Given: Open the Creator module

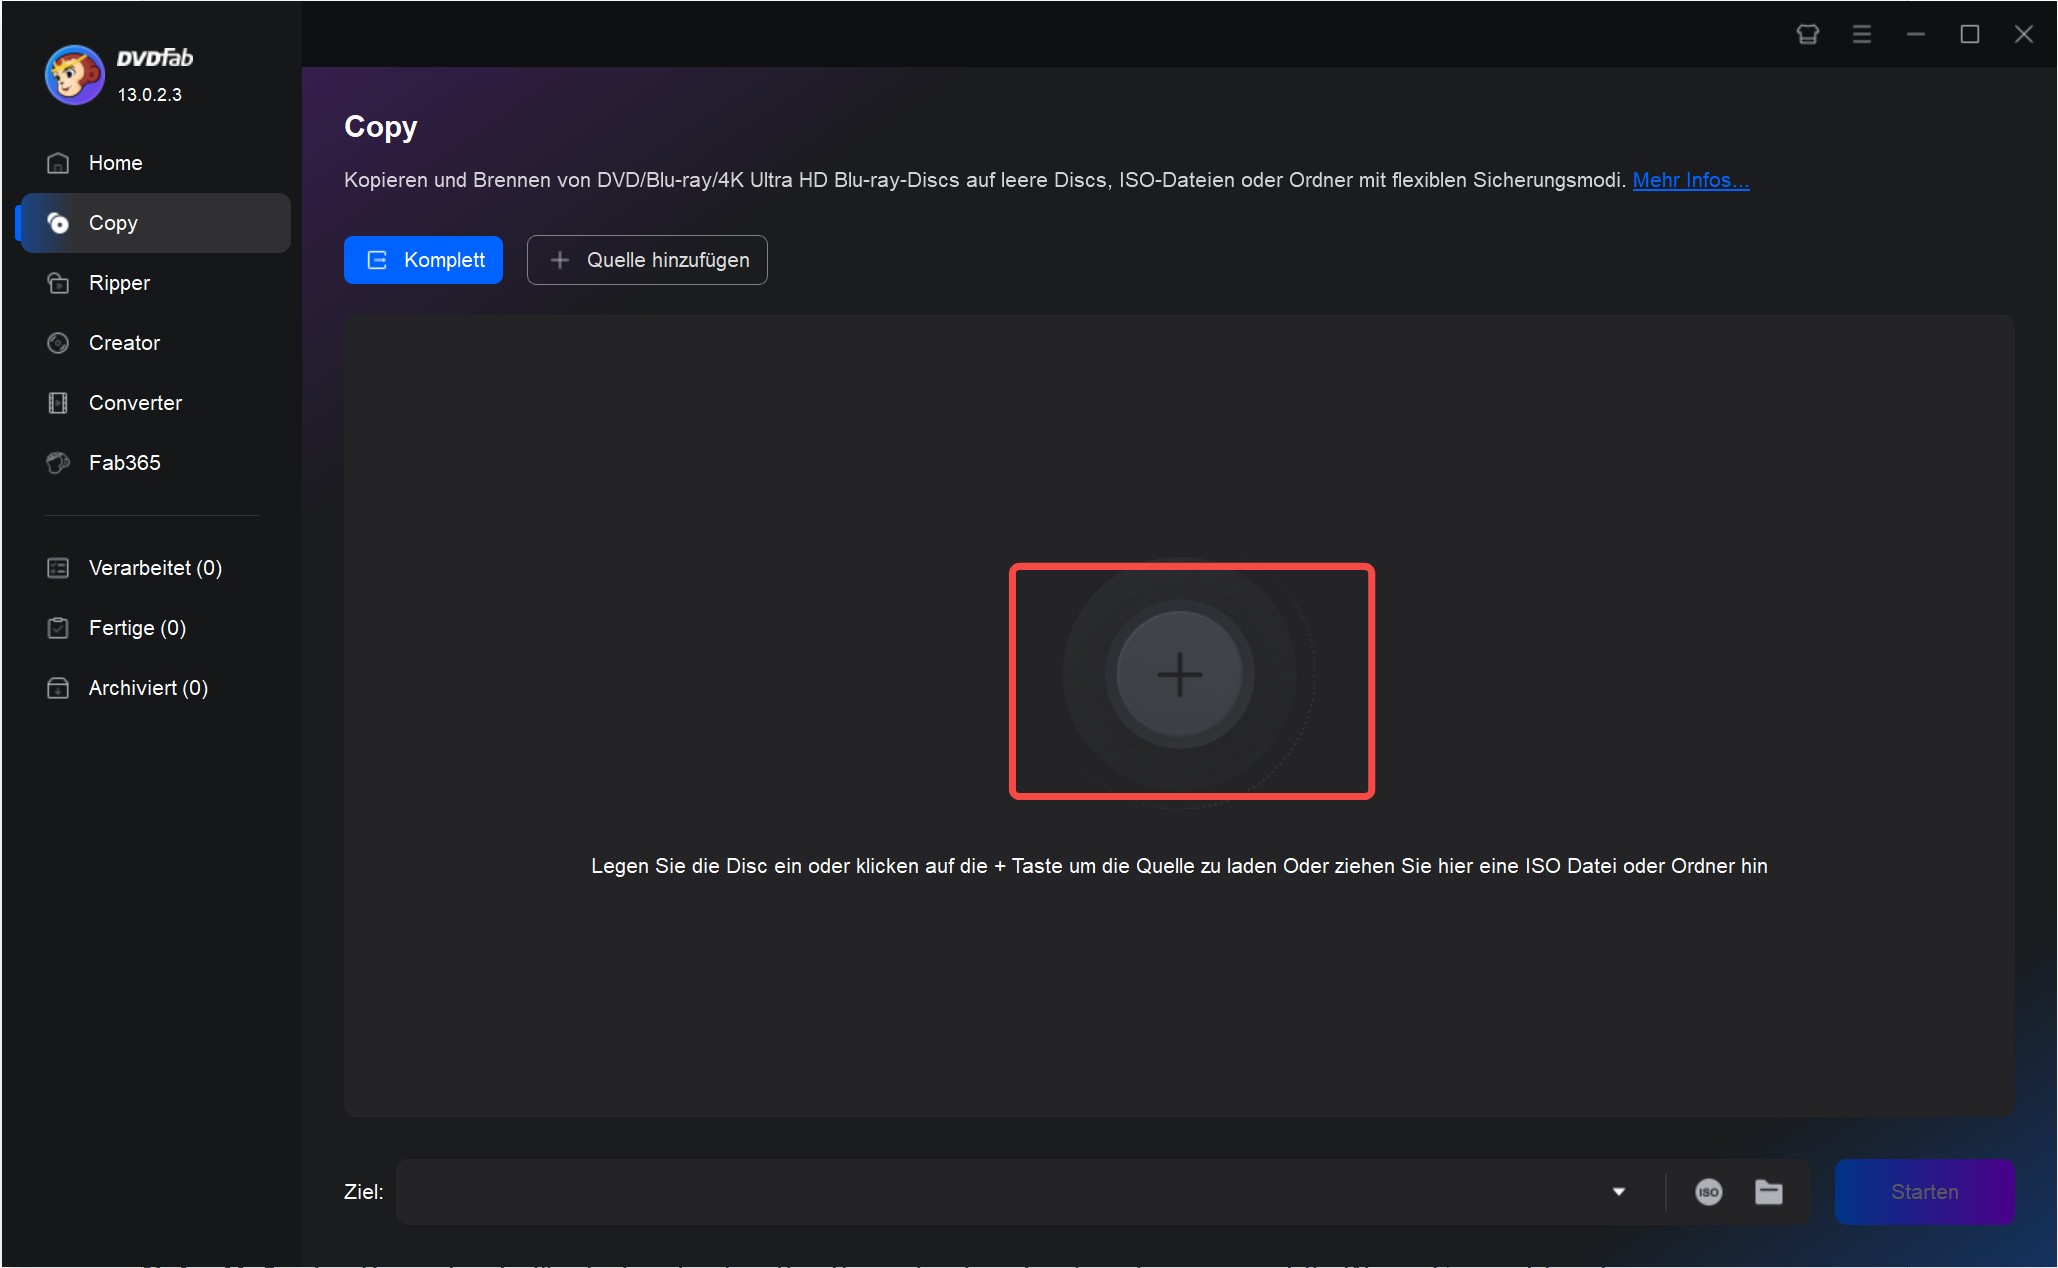Looking at the screenshot, I should click(x=123, y=342).
